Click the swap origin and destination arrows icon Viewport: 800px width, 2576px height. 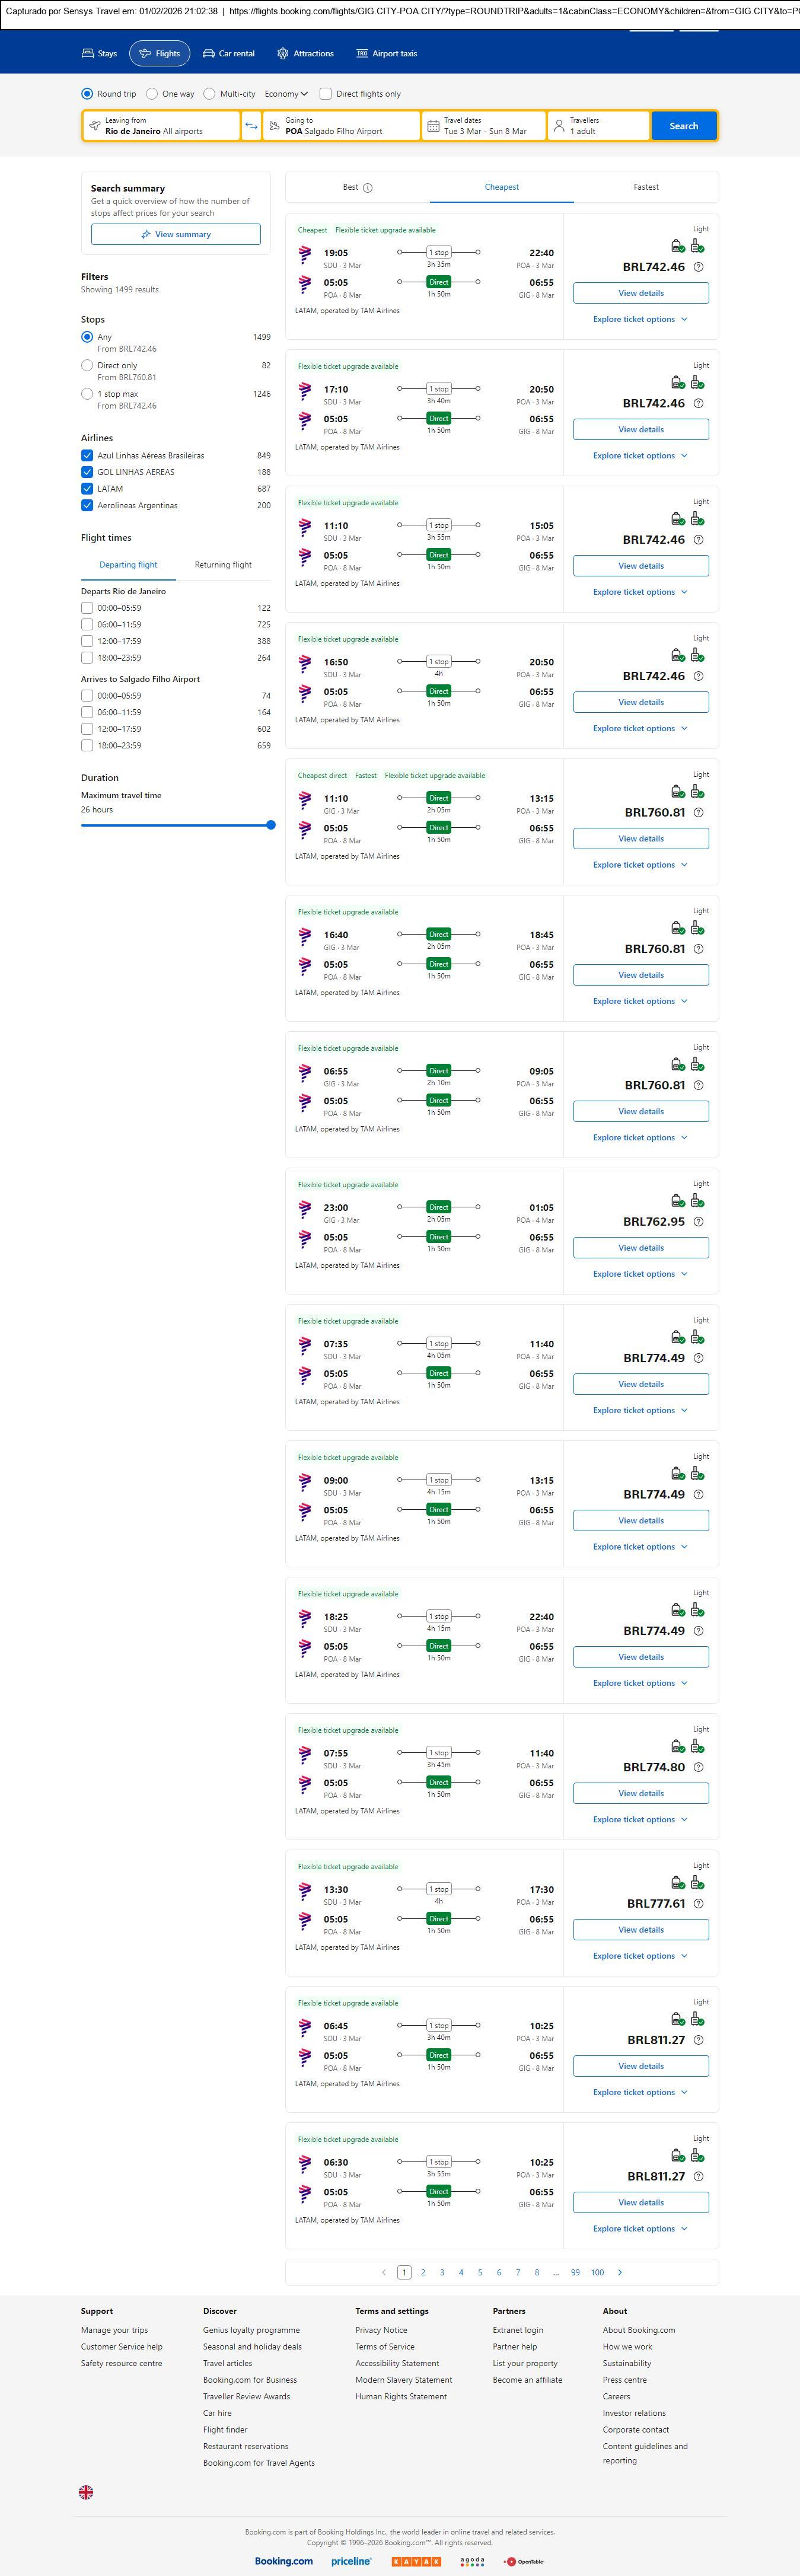click(x=251, y=126)
